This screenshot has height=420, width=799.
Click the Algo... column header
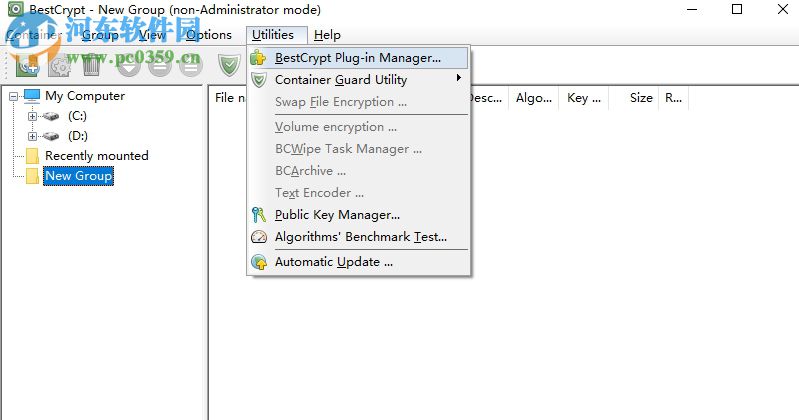[534, 98]
